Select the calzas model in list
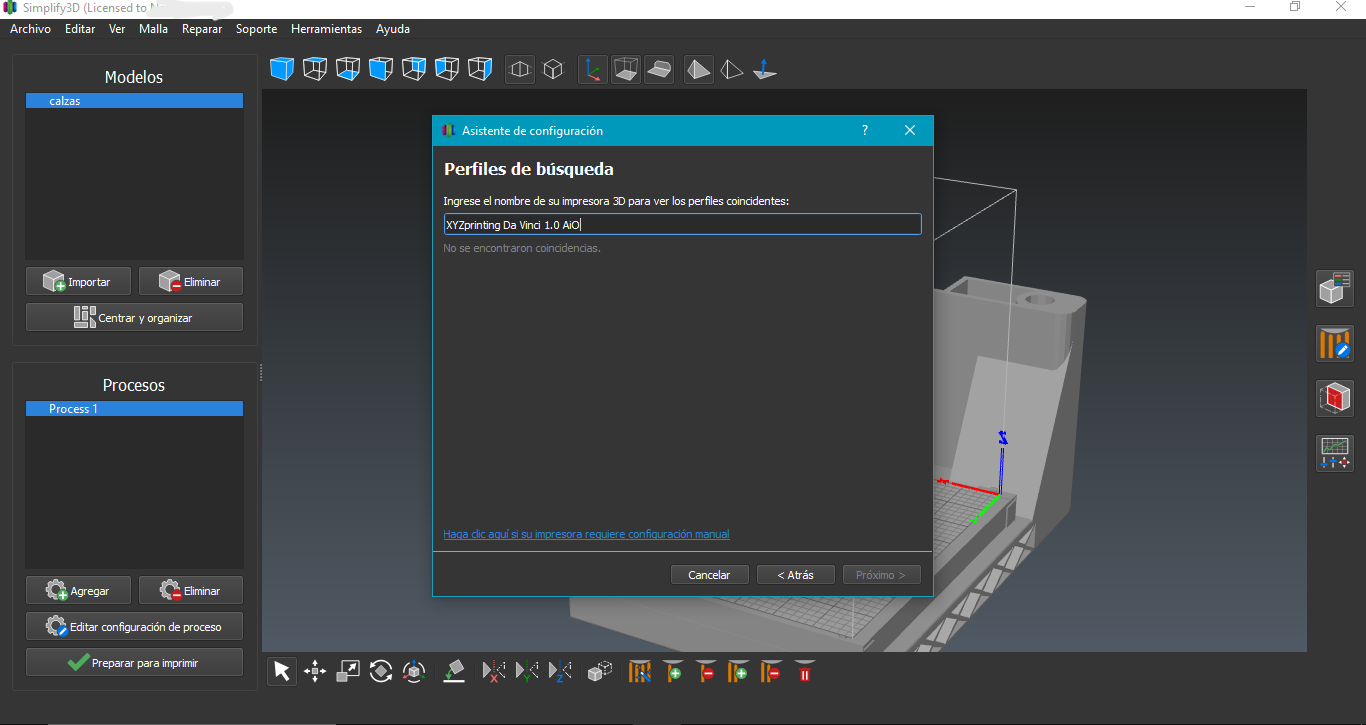1366x725 pixels. click(134, 101)
